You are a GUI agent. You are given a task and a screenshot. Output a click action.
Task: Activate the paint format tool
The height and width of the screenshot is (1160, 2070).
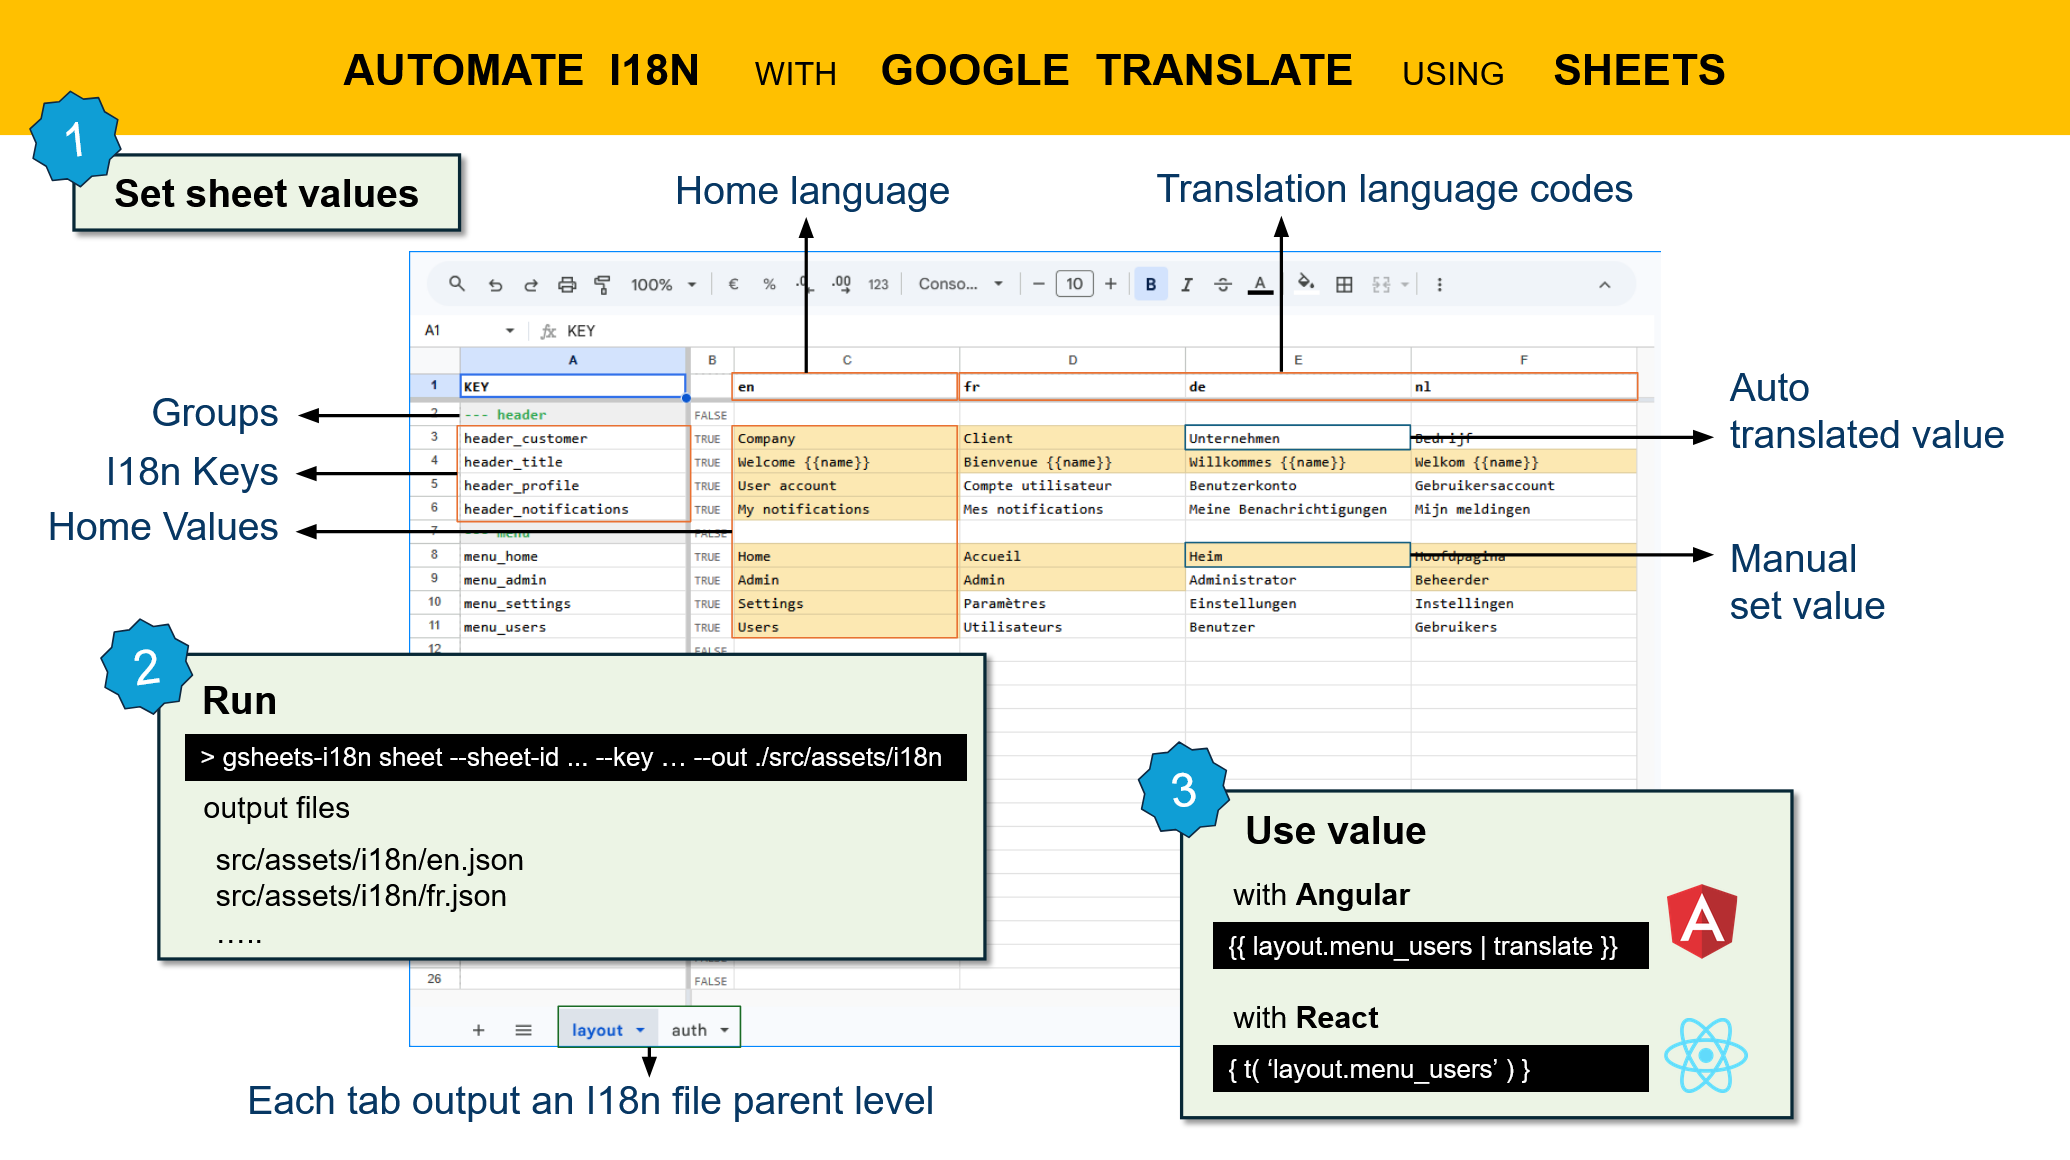point(602,285)
